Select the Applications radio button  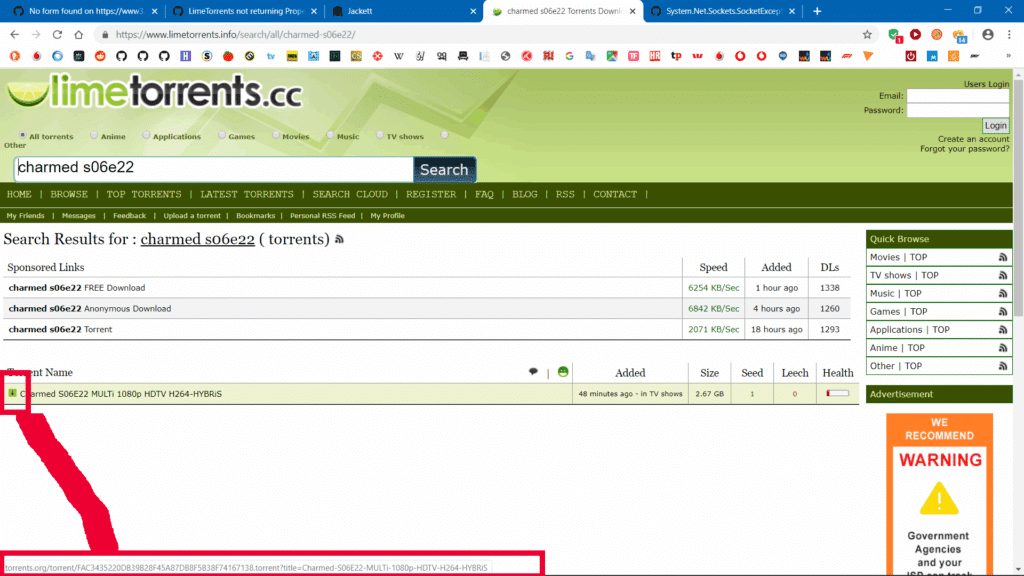pos(146,135)
